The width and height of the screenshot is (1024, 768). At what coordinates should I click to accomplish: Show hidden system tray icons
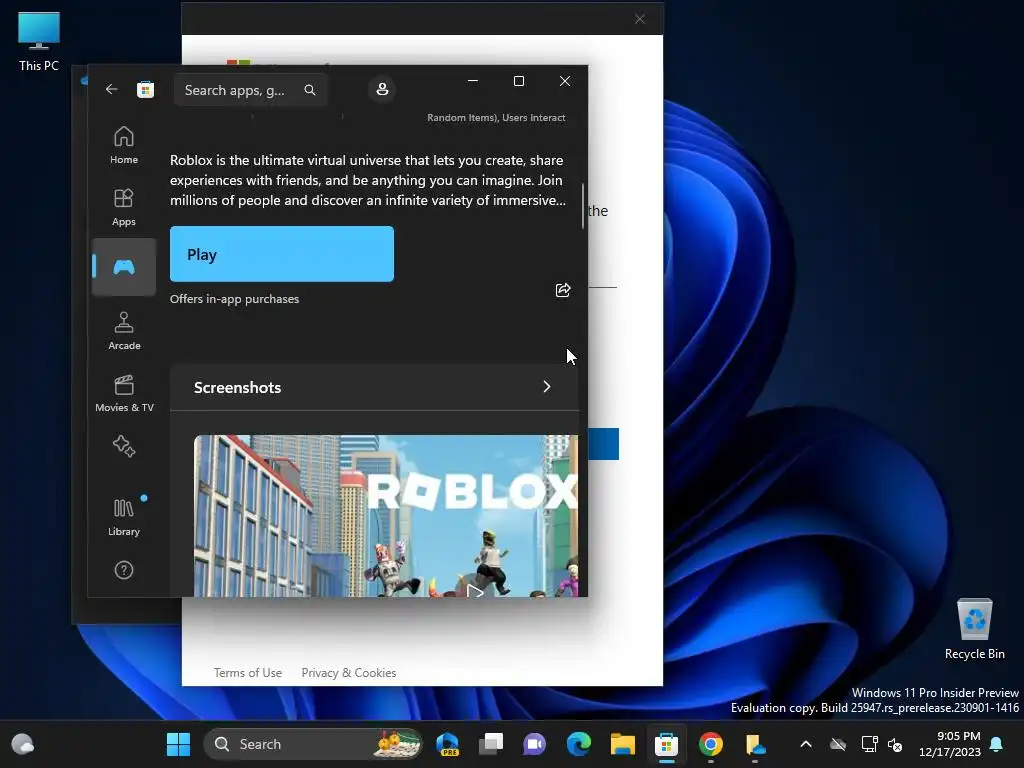806,744
